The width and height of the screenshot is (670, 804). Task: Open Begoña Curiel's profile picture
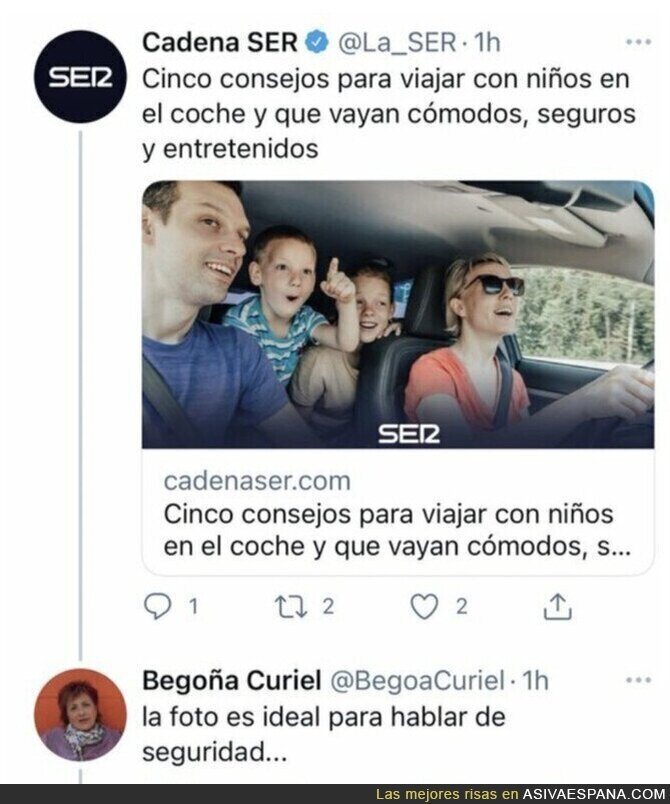80,714
